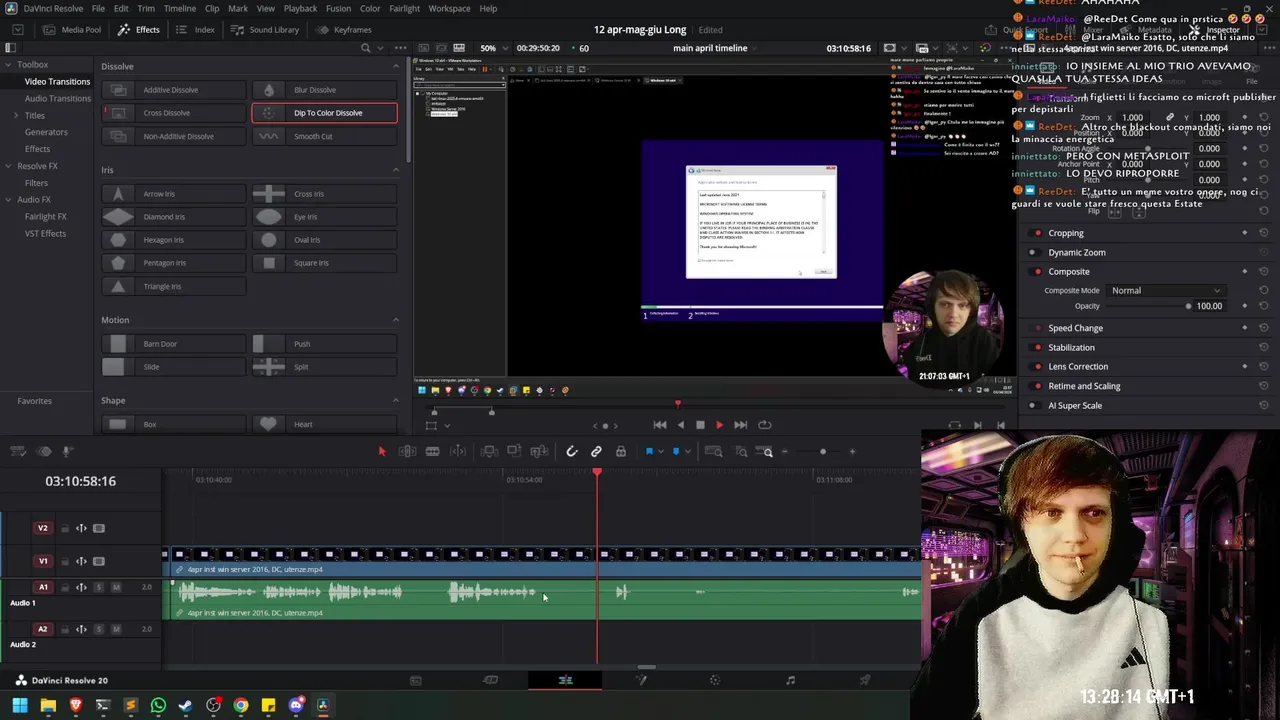Open the Playback menu
This screenshot has height=720, width=1280.
(x=300, y=8)
